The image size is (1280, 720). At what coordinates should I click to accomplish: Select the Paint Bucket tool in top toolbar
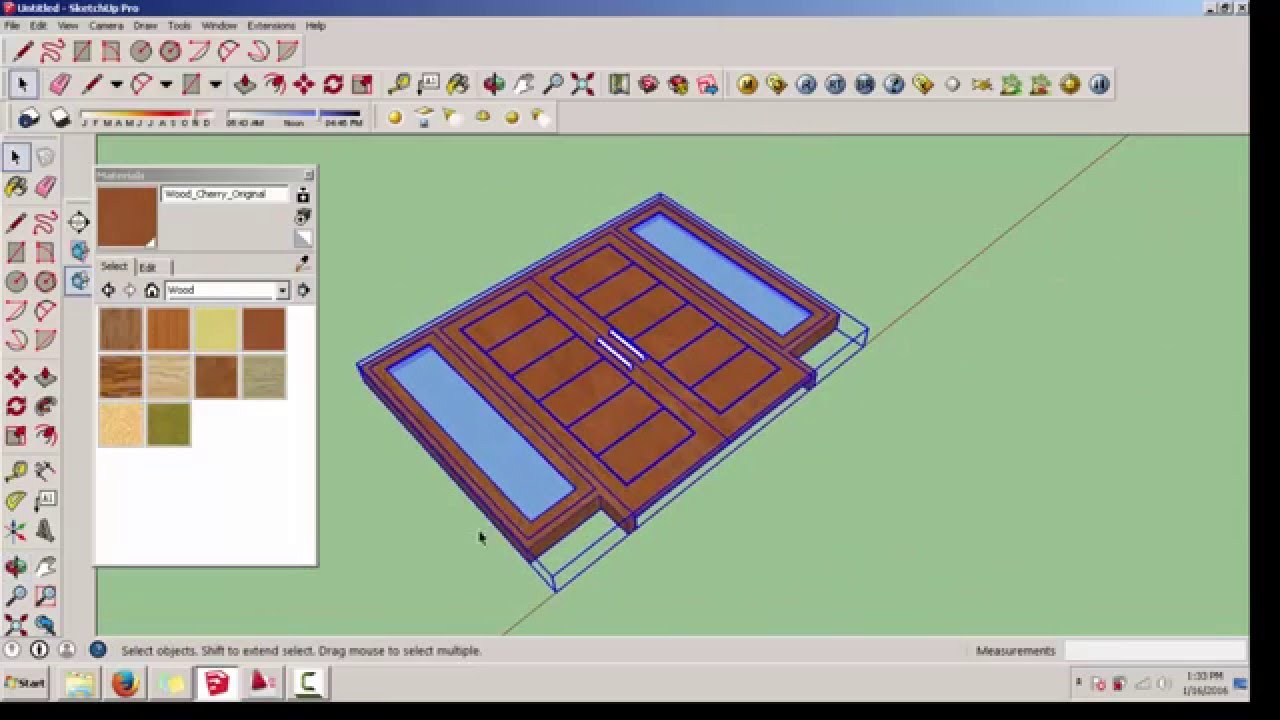[x=458, y=85]
